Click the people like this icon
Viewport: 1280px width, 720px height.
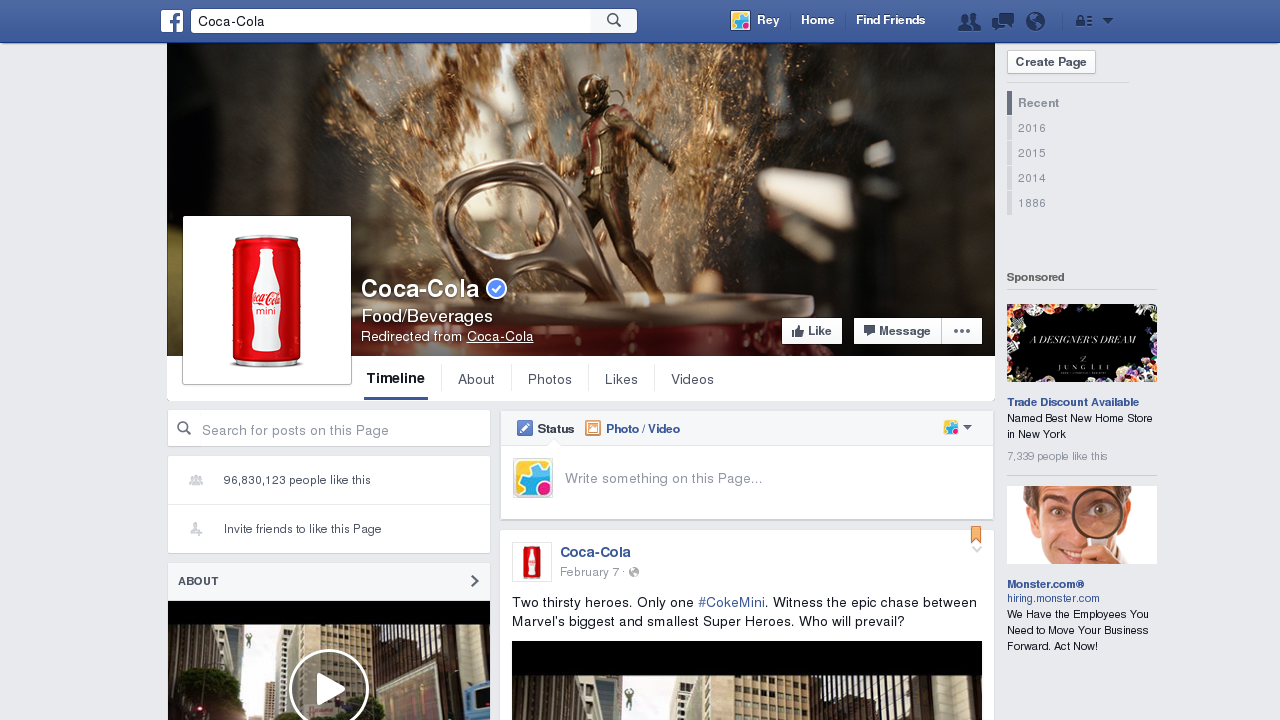[196, 481]
